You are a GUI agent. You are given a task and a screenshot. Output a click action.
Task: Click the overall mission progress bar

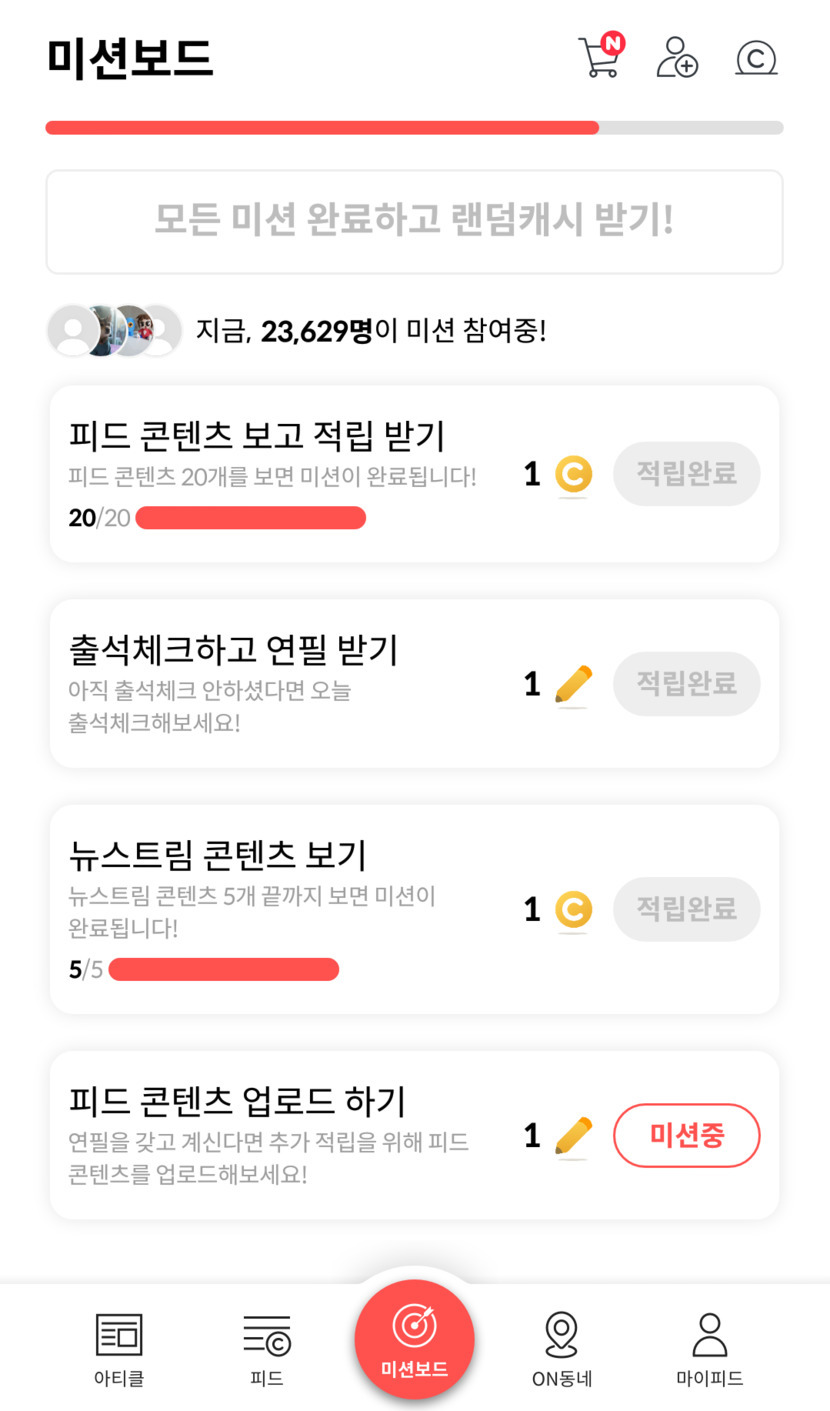[x=414, y=128]
